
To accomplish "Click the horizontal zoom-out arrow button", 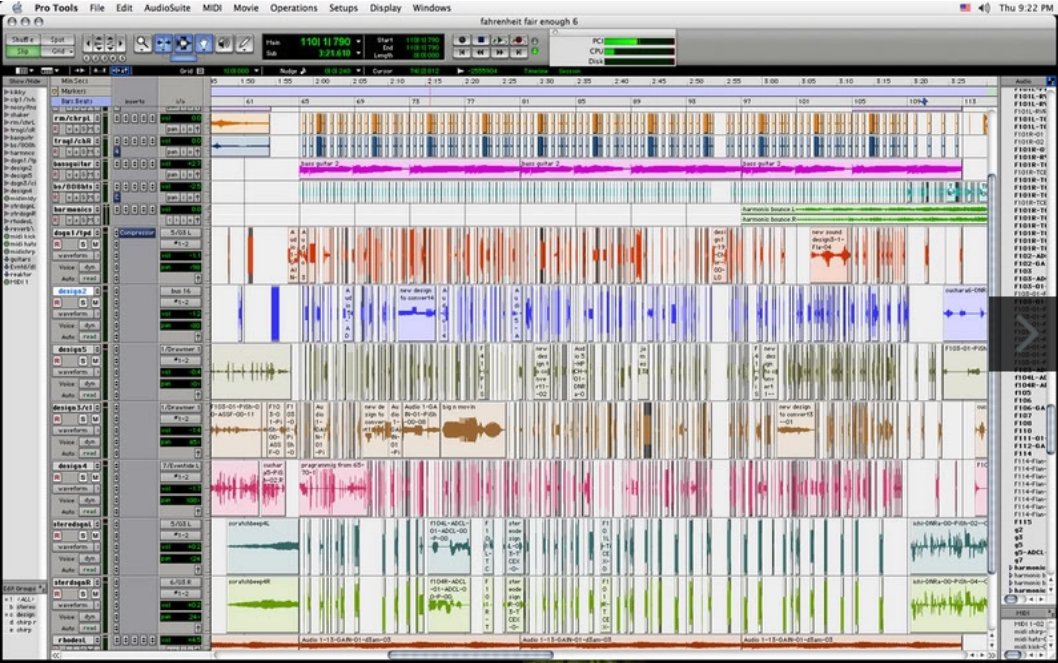I will 88,45.
